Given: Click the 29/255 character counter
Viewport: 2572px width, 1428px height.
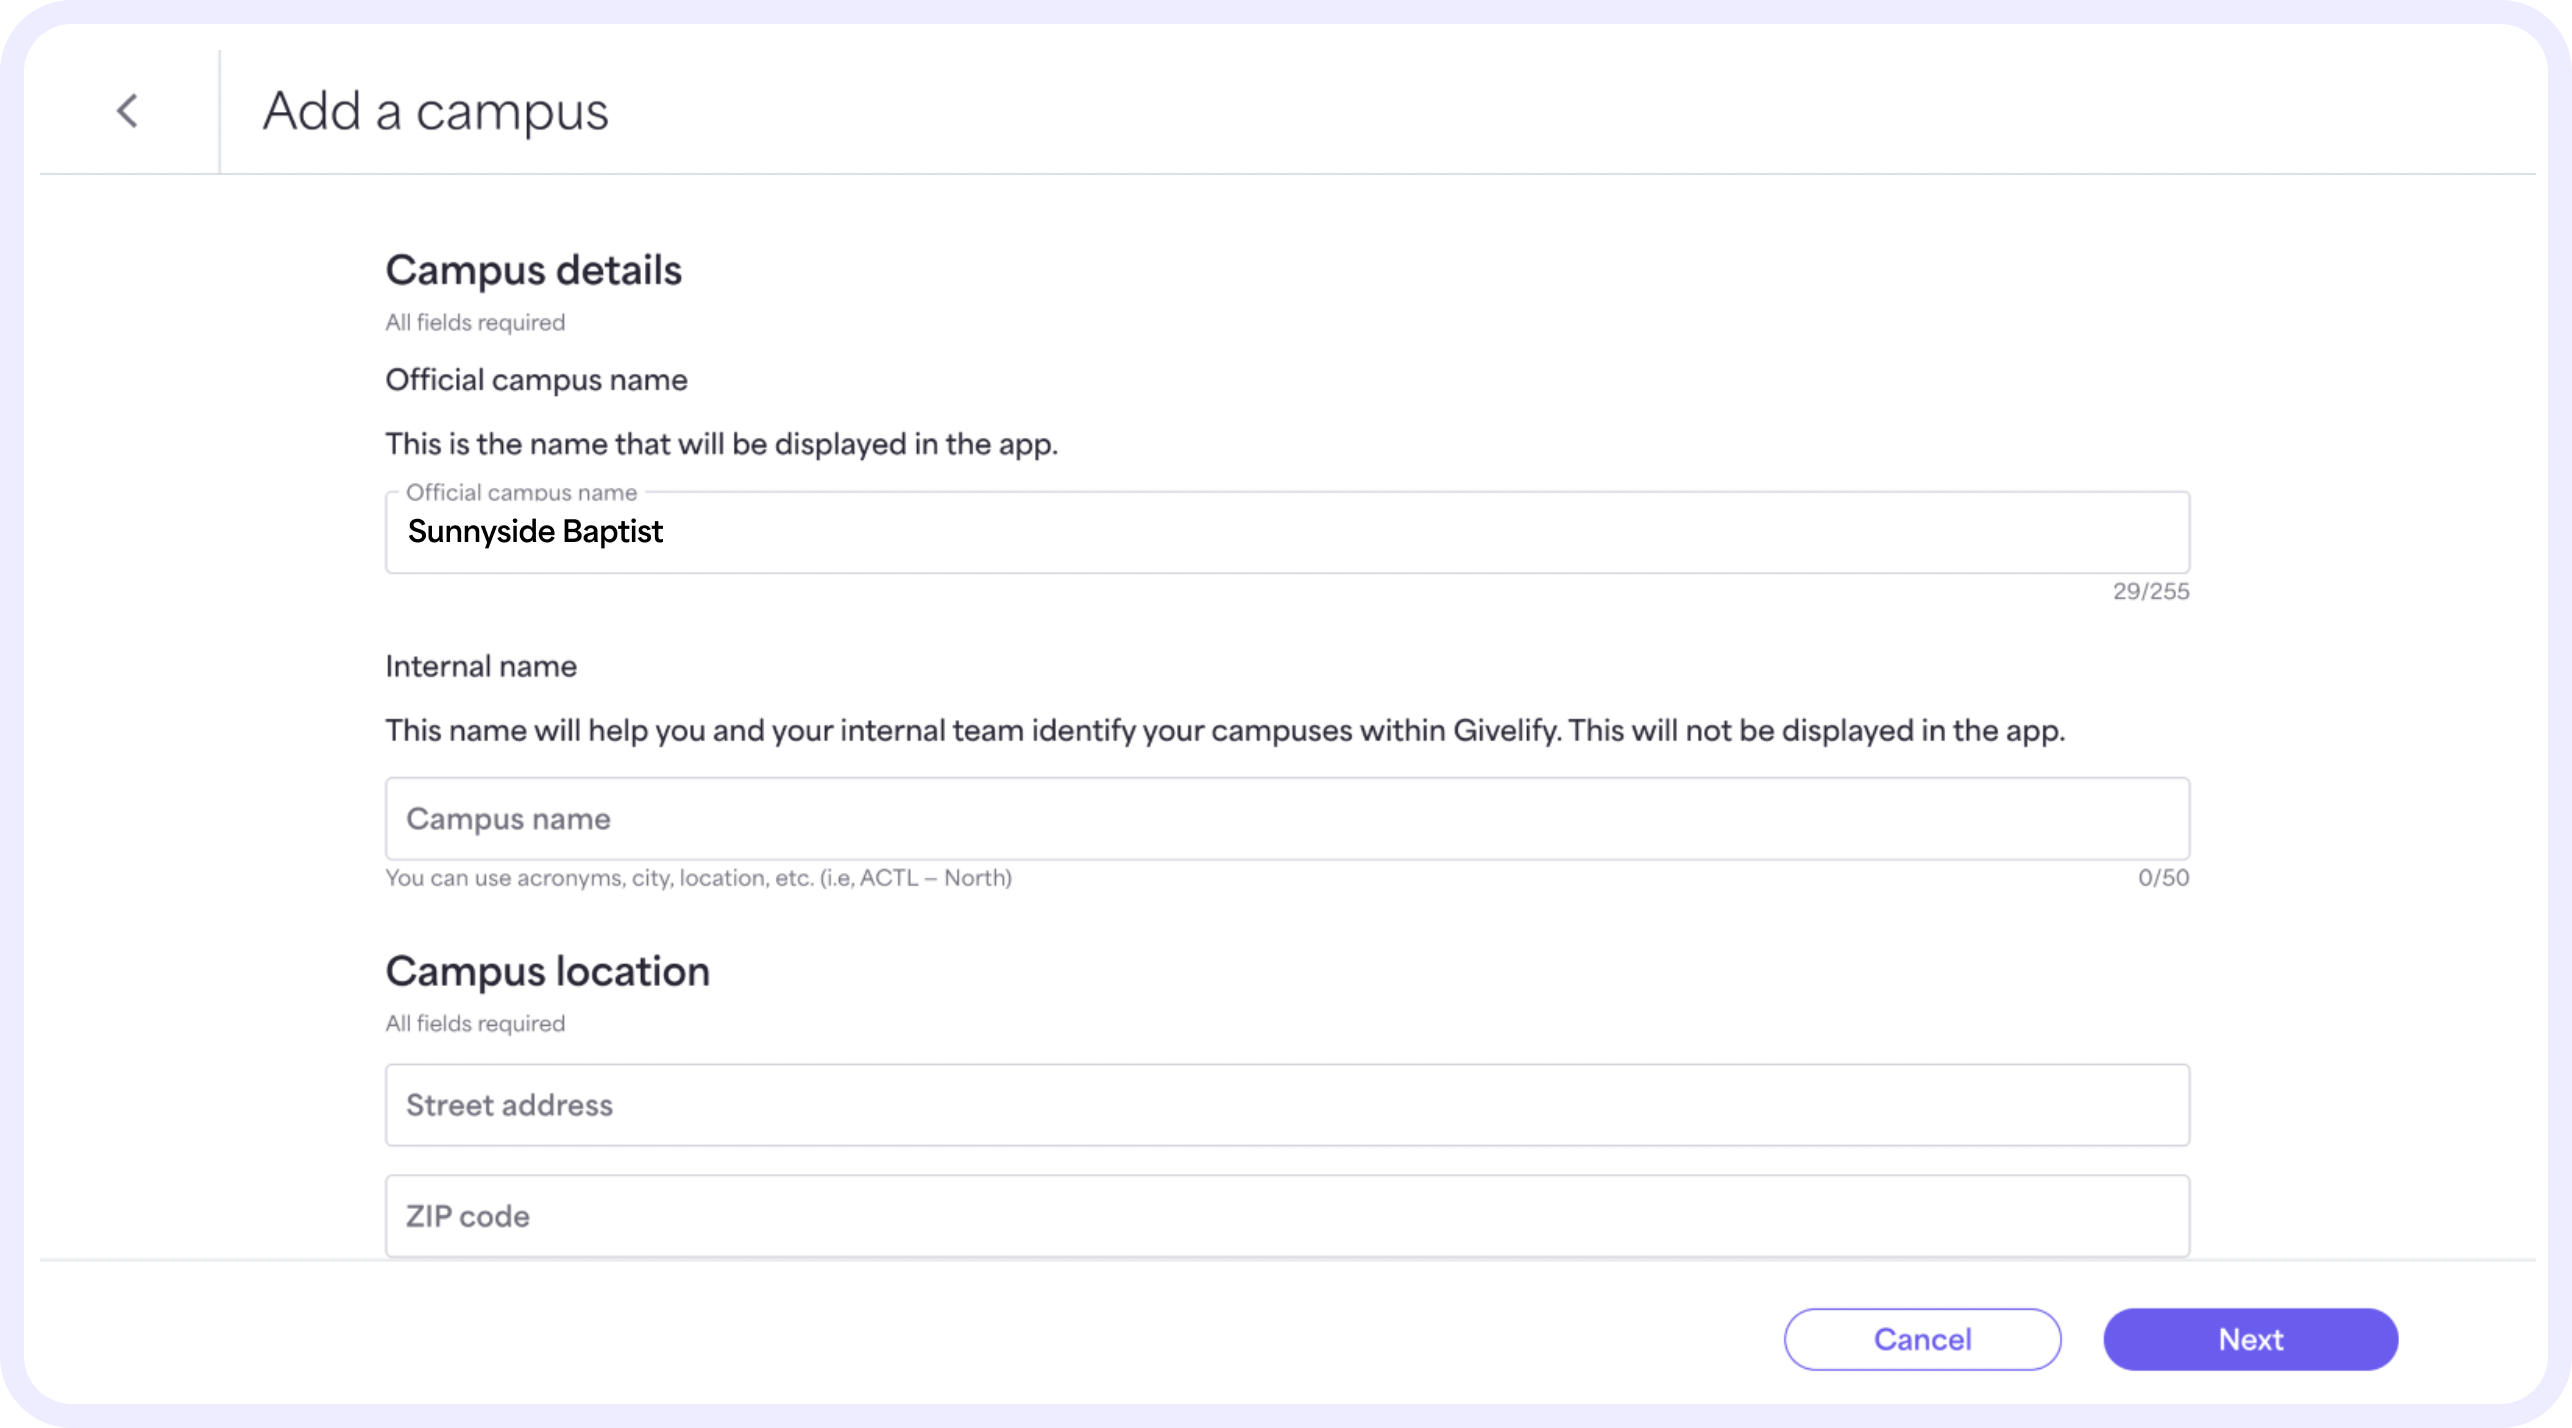Looking at the screenshot, I should (2150, 591).
